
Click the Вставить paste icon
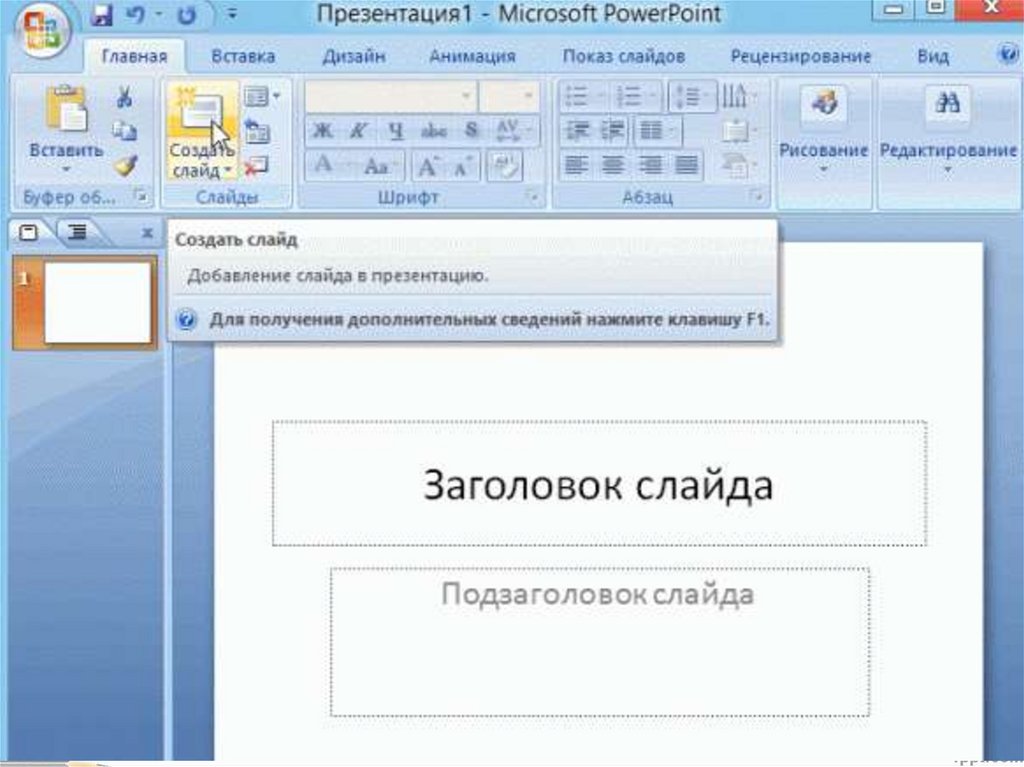66,108
